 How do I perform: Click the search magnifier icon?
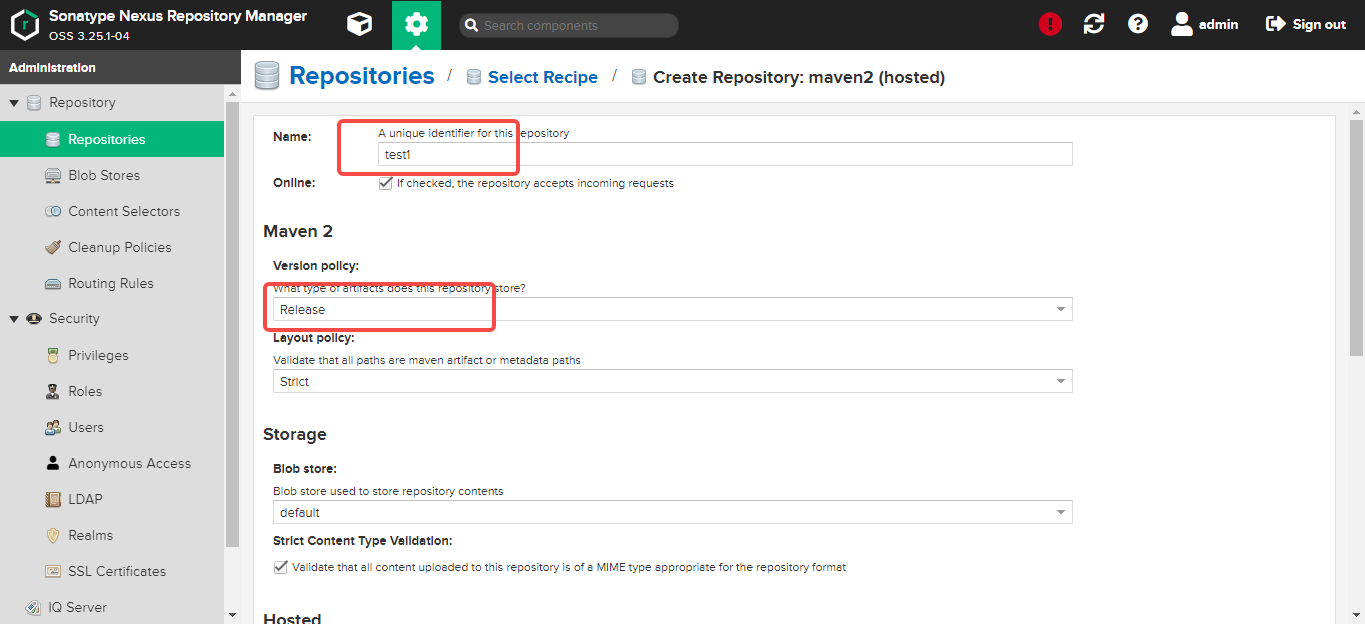coord(470,26)
